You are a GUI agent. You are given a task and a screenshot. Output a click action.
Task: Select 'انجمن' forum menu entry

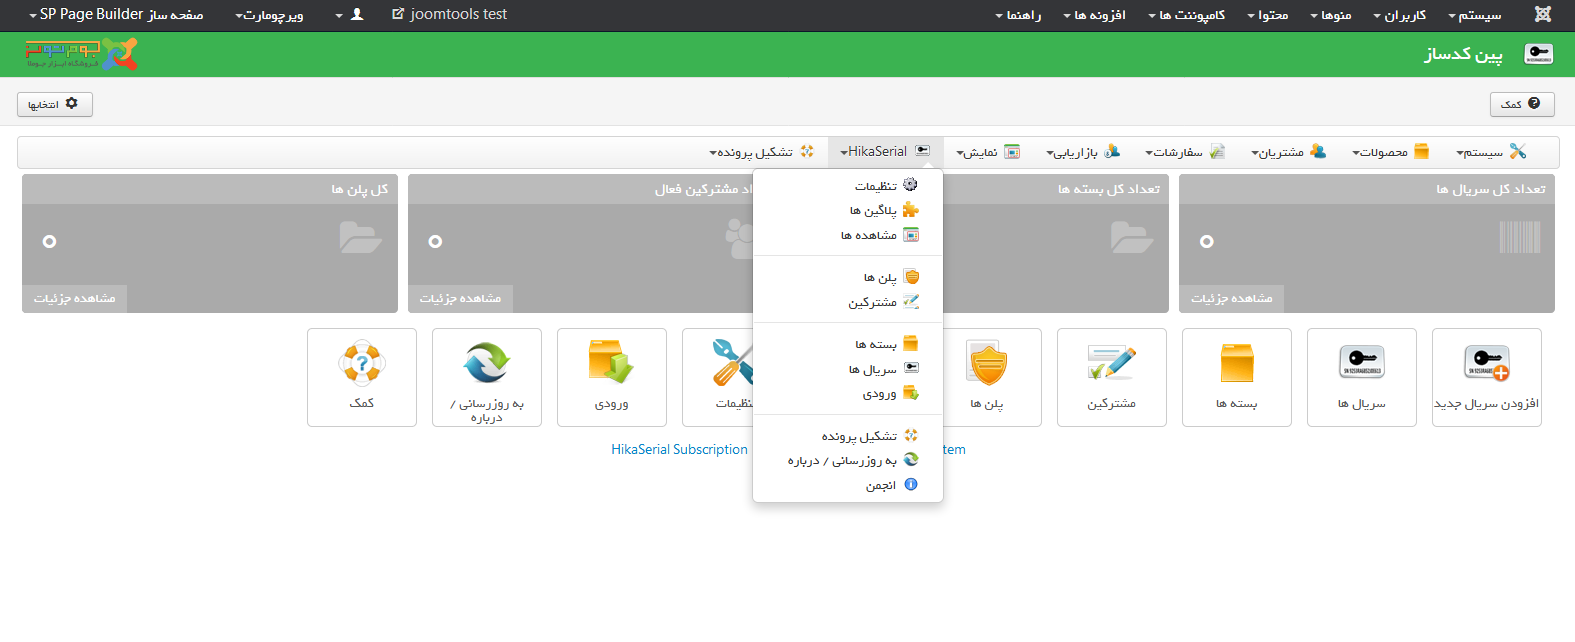point(881,485)
